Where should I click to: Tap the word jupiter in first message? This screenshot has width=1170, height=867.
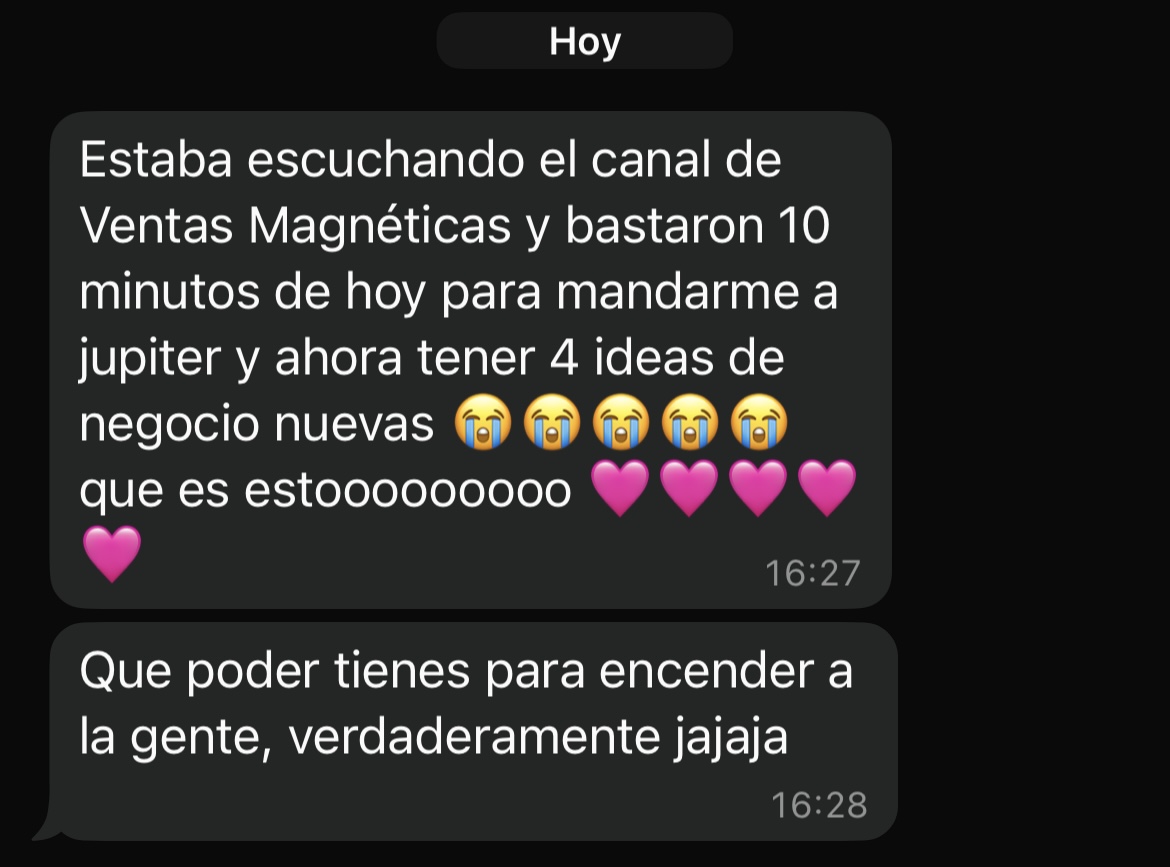coord(151,358)
